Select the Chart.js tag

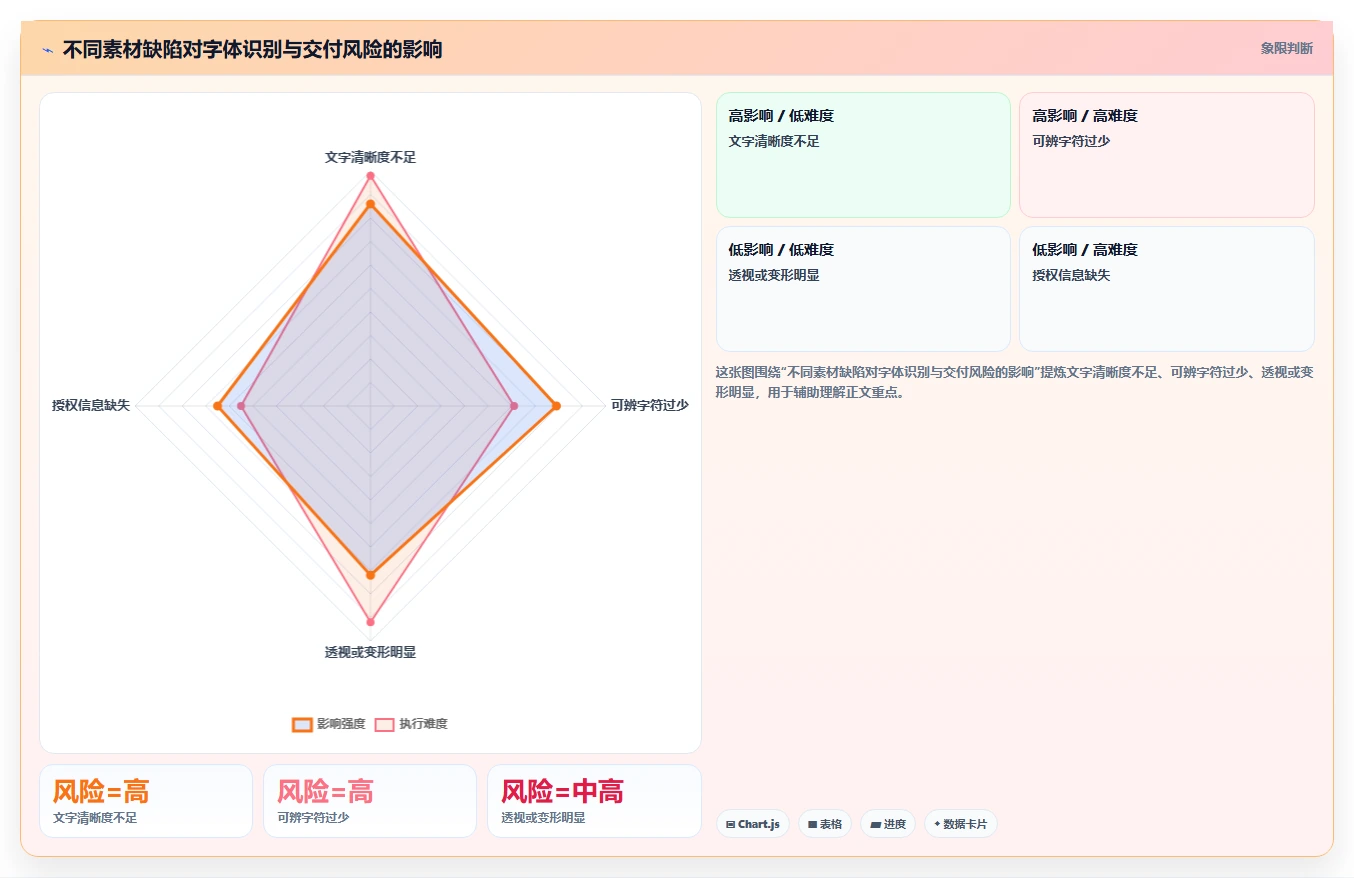(x=752, y=824)
